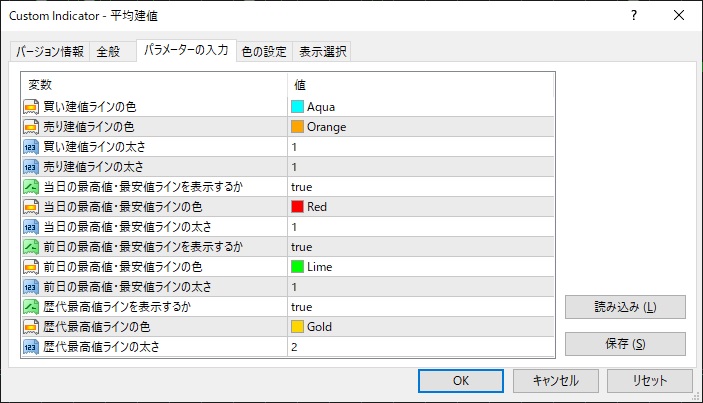Open the Orange color dropdown value
This screenshot has height=403, width=703.
pyautogui.click(x=325, y=127)
